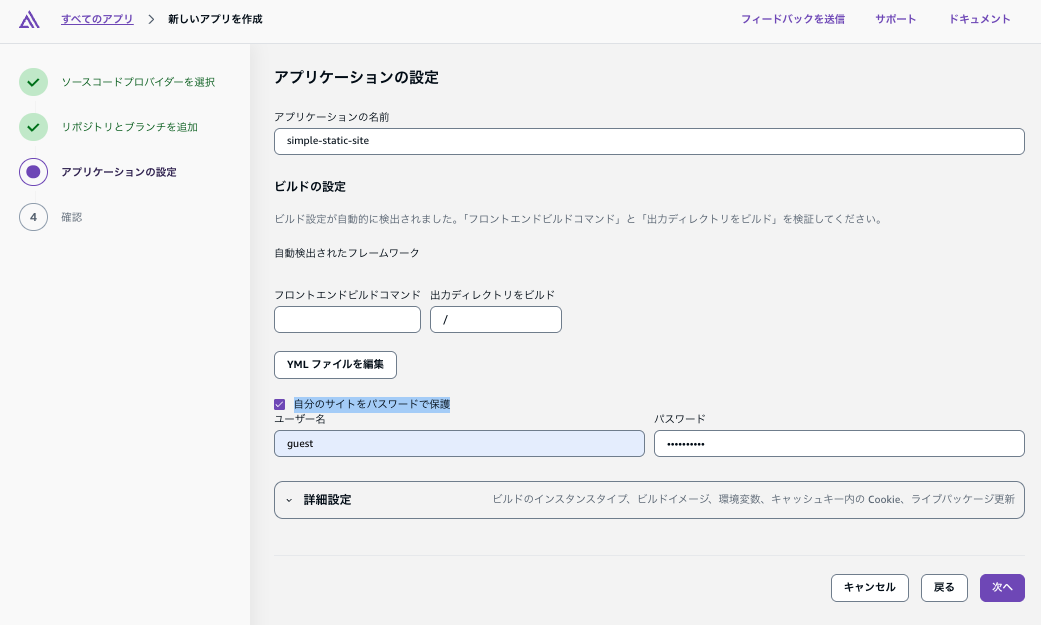Click the breadcrumb chevron after すべてのアプリ

tap(151, 18)
